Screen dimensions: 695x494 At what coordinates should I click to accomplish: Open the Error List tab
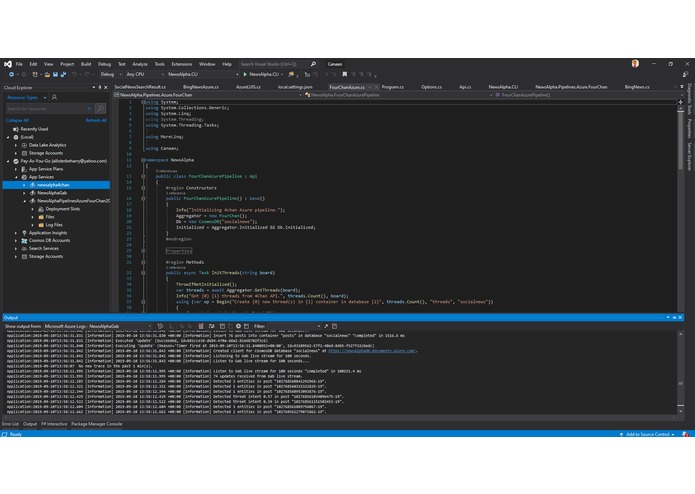[x=10, y=424]
